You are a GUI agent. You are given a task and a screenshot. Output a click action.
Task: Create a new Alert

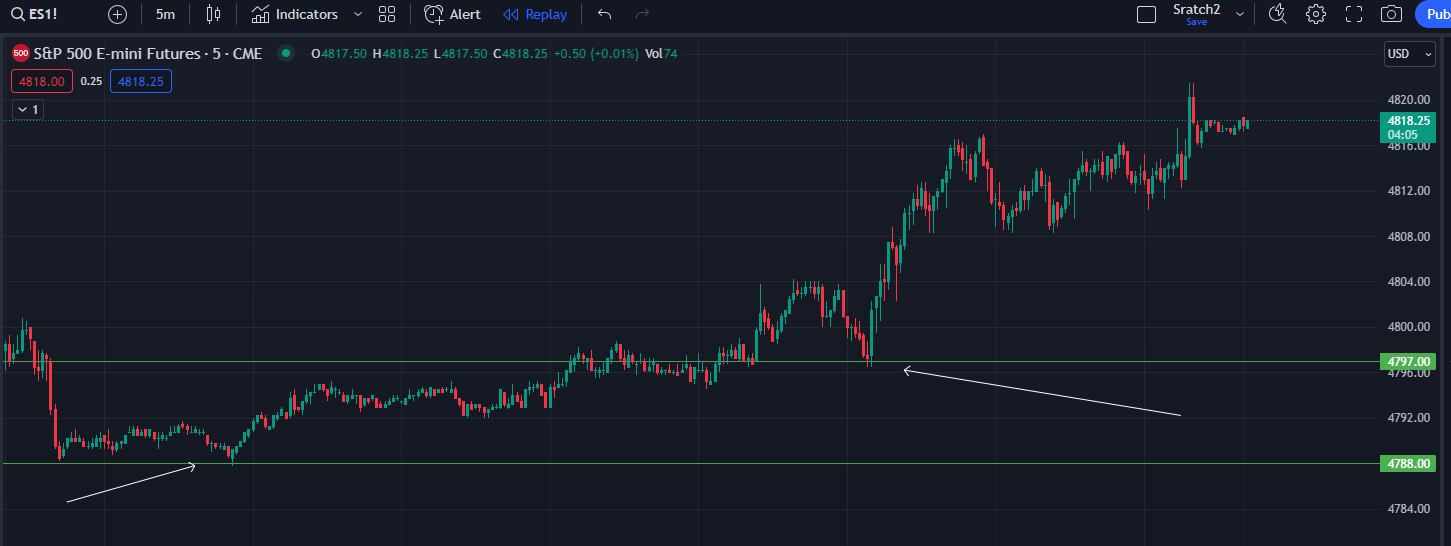pyautogui.click(x=453, y=14)
